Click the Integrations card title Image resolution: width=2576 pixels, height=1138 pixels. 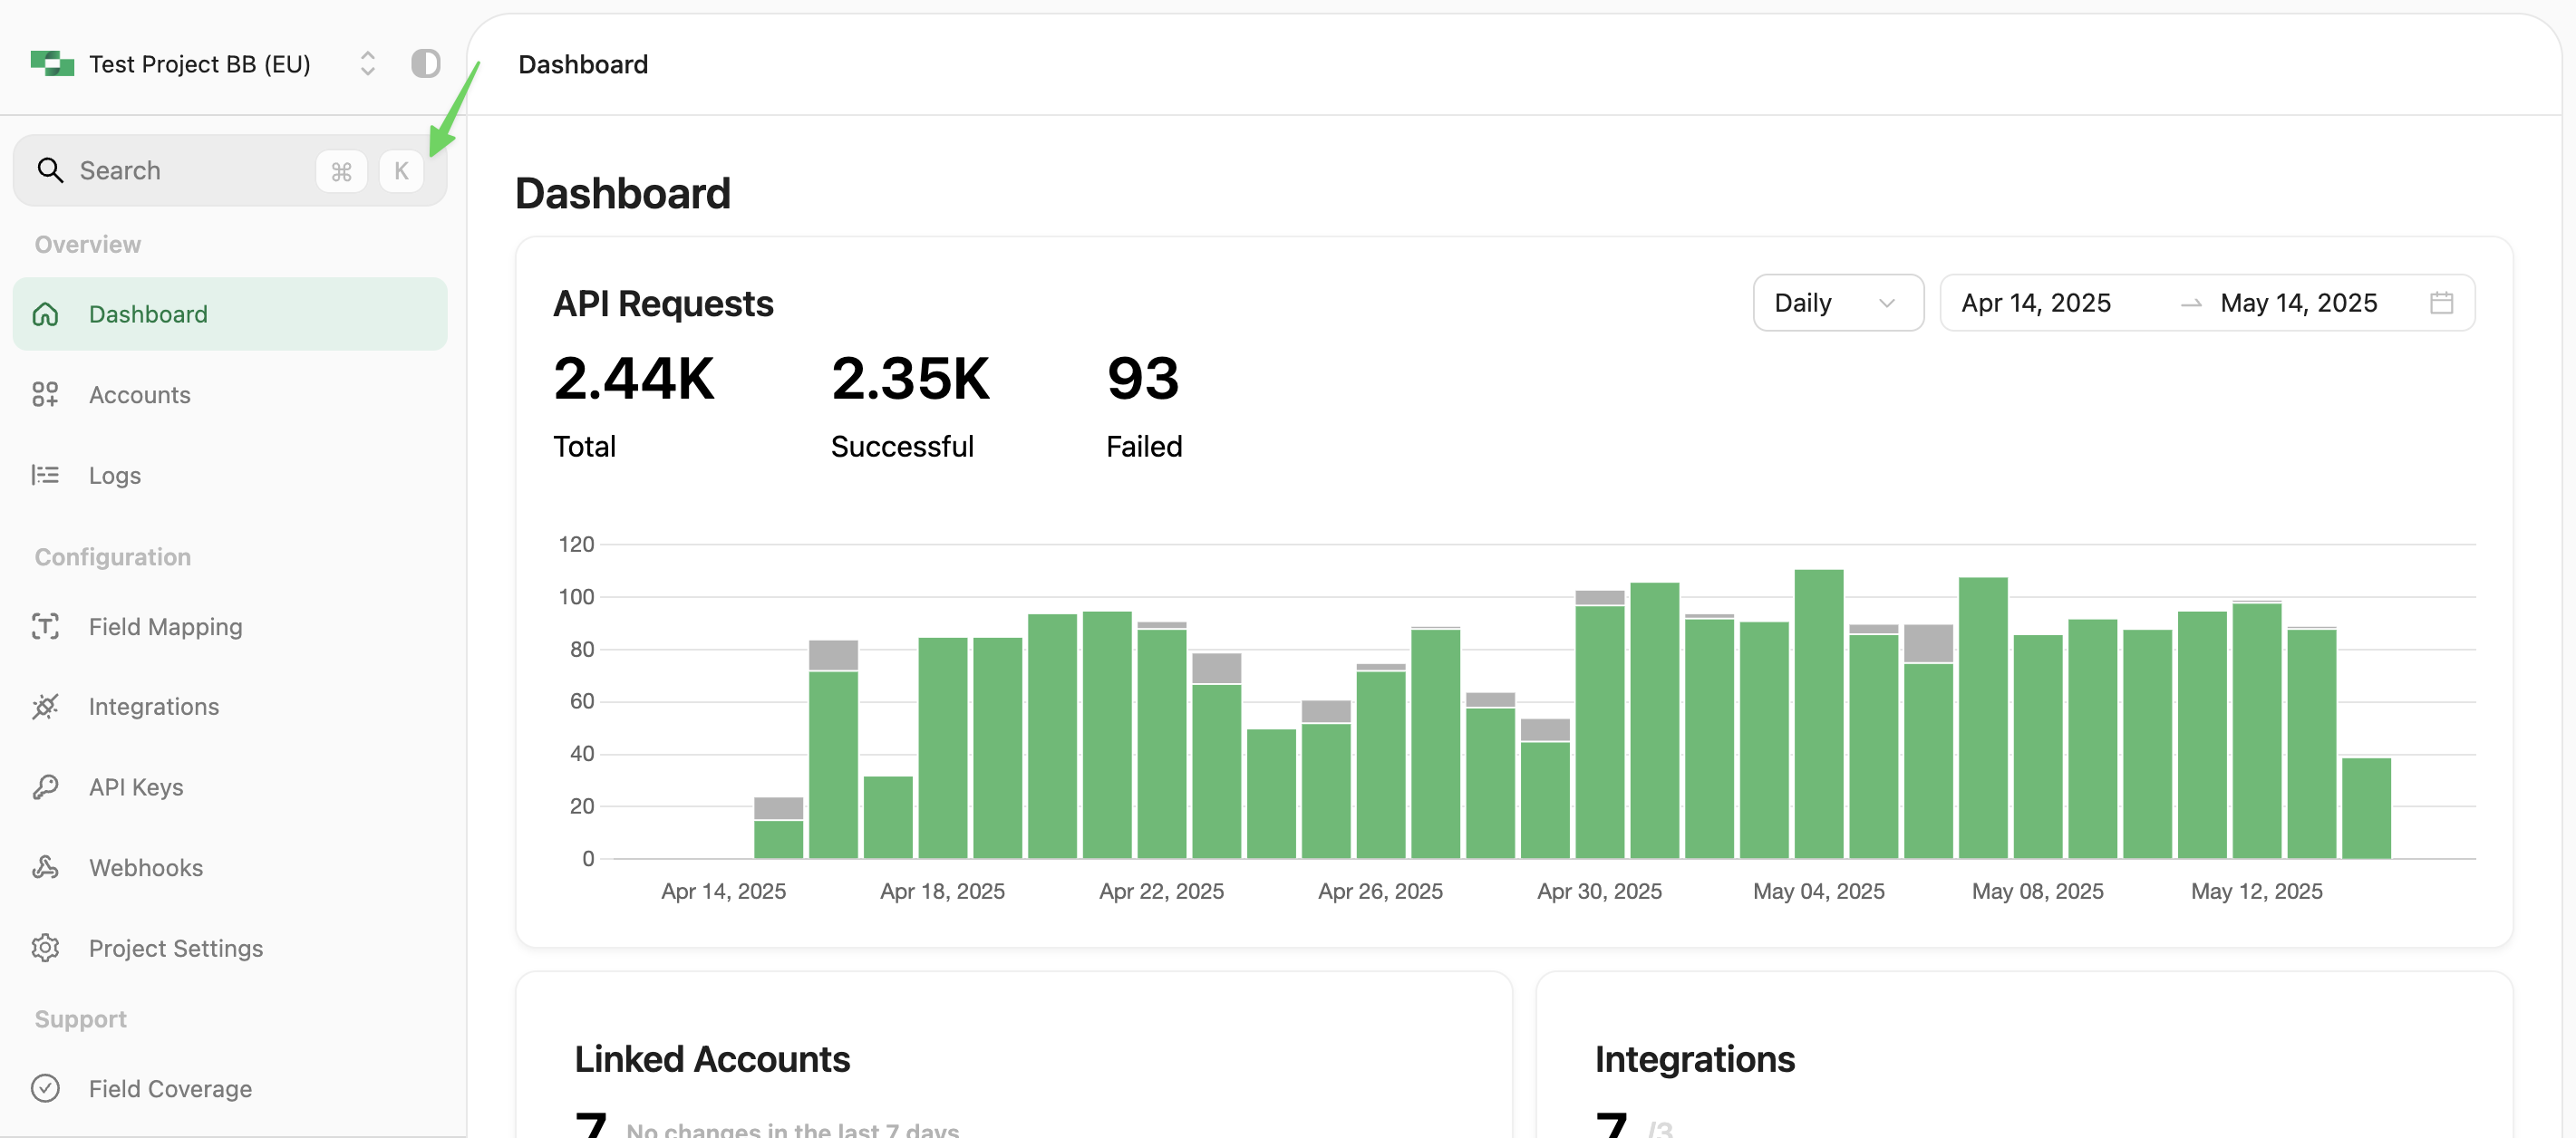1695,1060
